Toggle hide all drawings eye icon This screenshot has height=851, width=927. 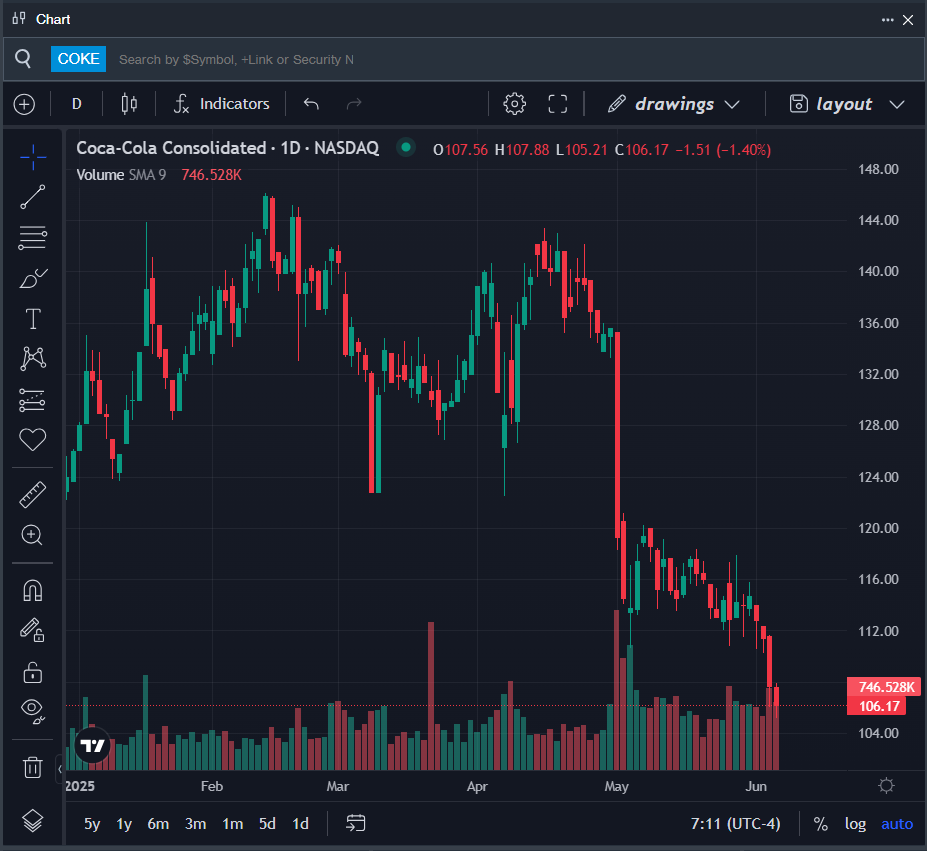point(33,711)
